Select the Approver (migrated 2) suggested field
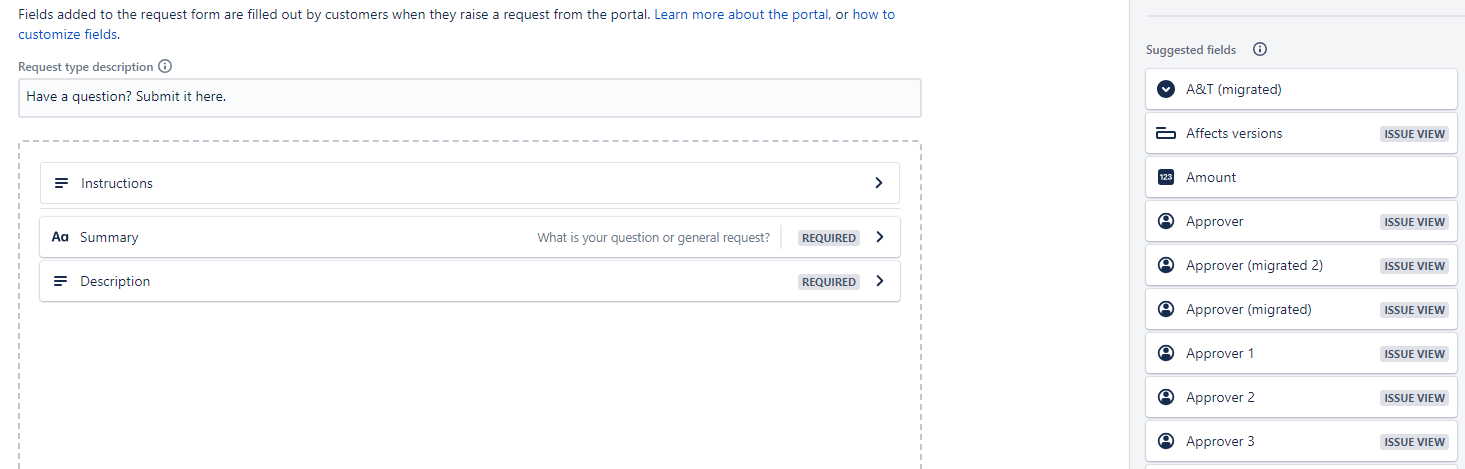Image resolution: width=1465 pixels, height=469 pixels. pyautogui.click(x=1301, y=265)
